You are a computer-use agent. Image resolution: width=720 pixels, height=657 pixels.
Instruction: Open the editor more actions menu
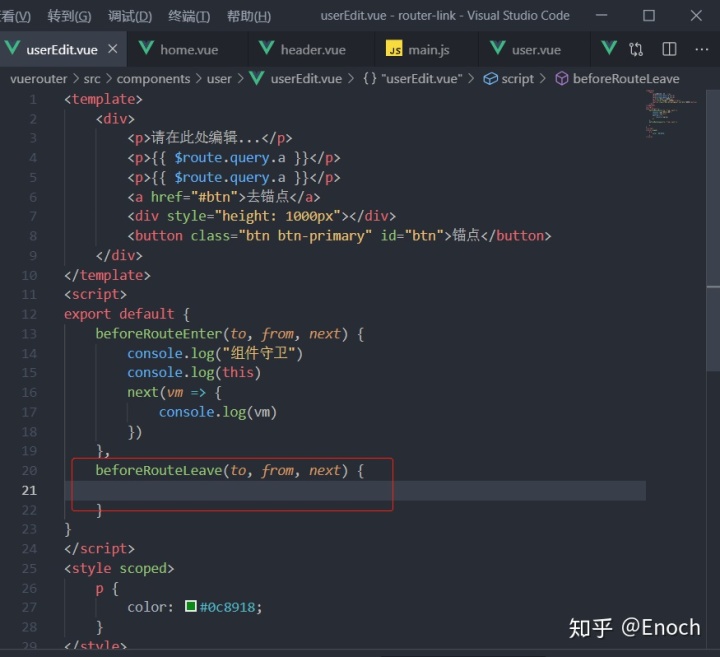tap(702, 49)
